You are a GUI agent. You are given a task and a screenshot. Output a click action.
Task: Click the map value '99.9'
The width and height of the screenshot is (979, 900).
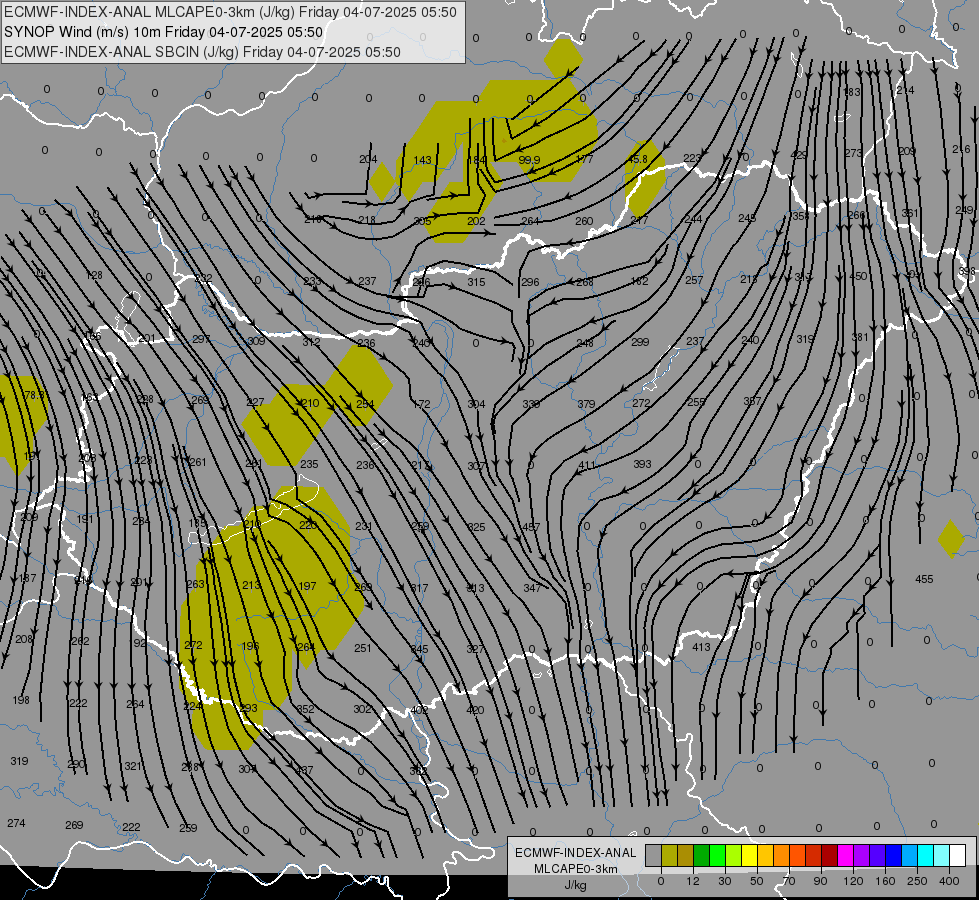(x=529, y=160)
